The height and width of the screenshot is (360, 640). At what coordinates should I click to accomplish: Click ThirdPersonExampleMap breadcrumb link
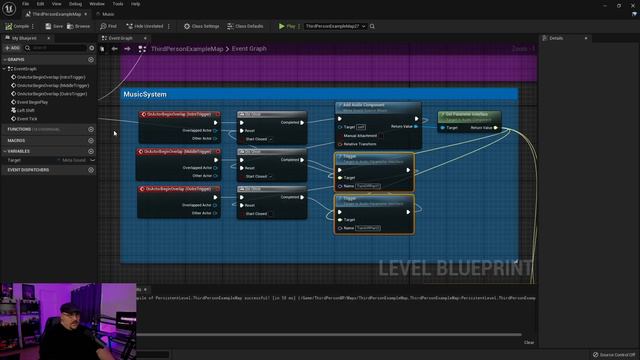pos(187,49)
